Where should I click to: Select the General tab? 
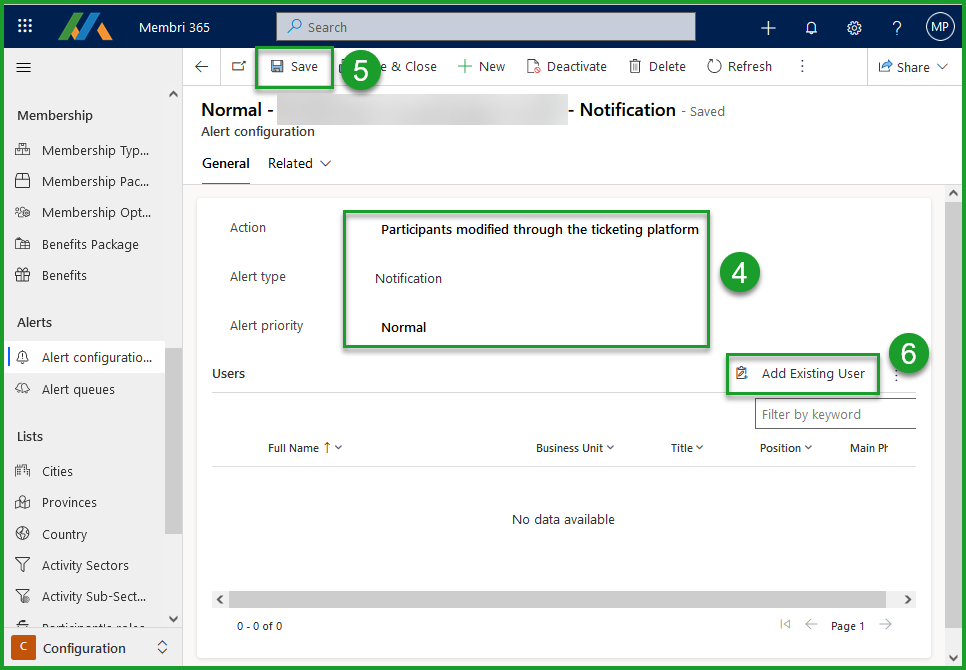click(226, 163)
